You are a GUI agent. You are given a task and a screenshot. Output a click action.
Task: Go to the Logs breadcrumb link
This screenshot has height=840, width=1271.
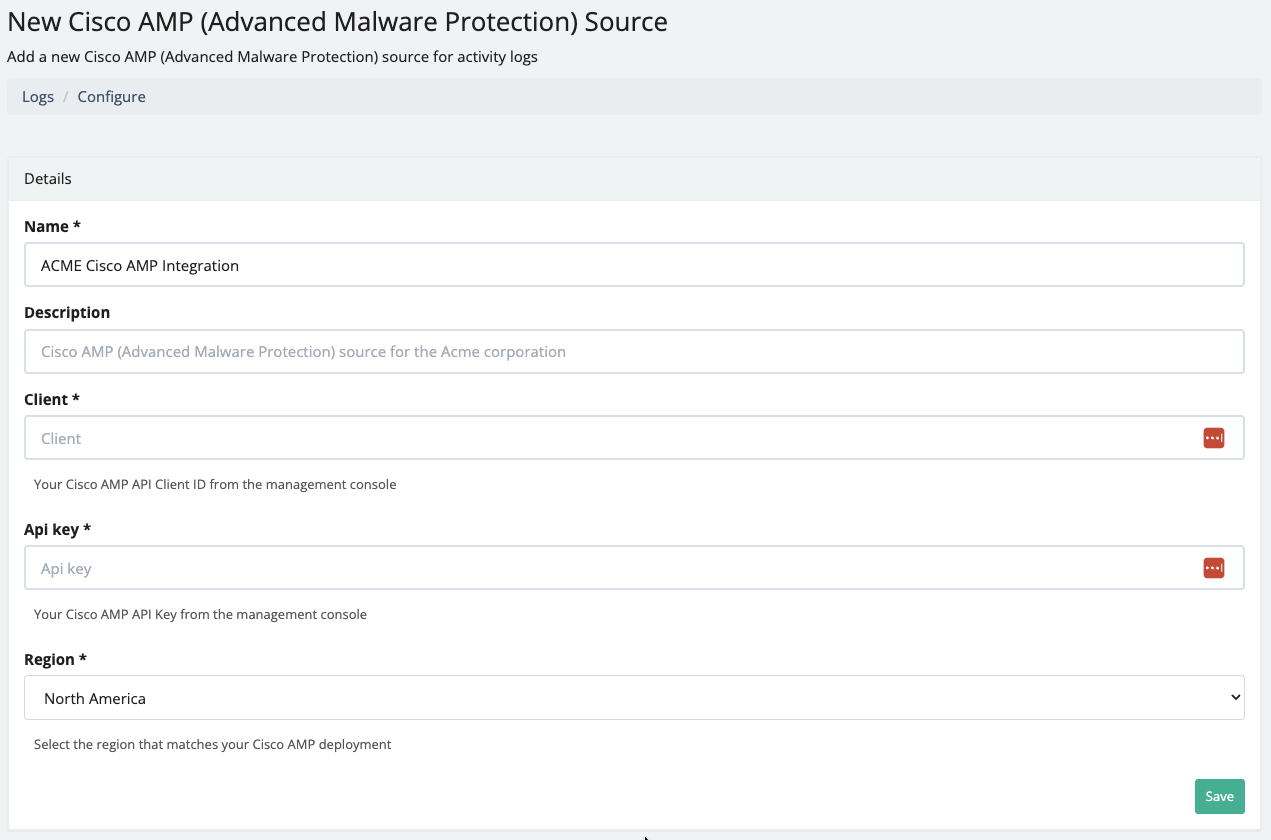38,97
